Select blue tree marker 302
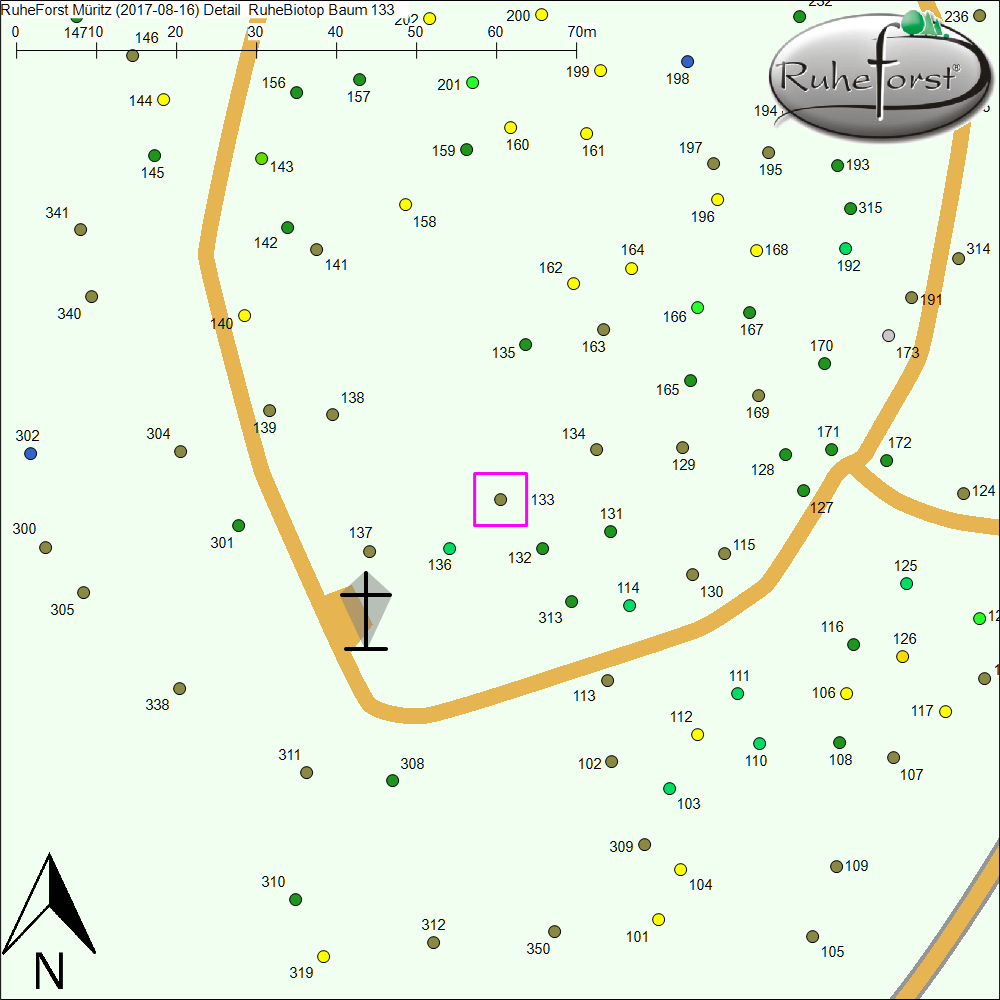Image resolution: width=1000 pixels, height=1000 pixels. pos(30,454)
